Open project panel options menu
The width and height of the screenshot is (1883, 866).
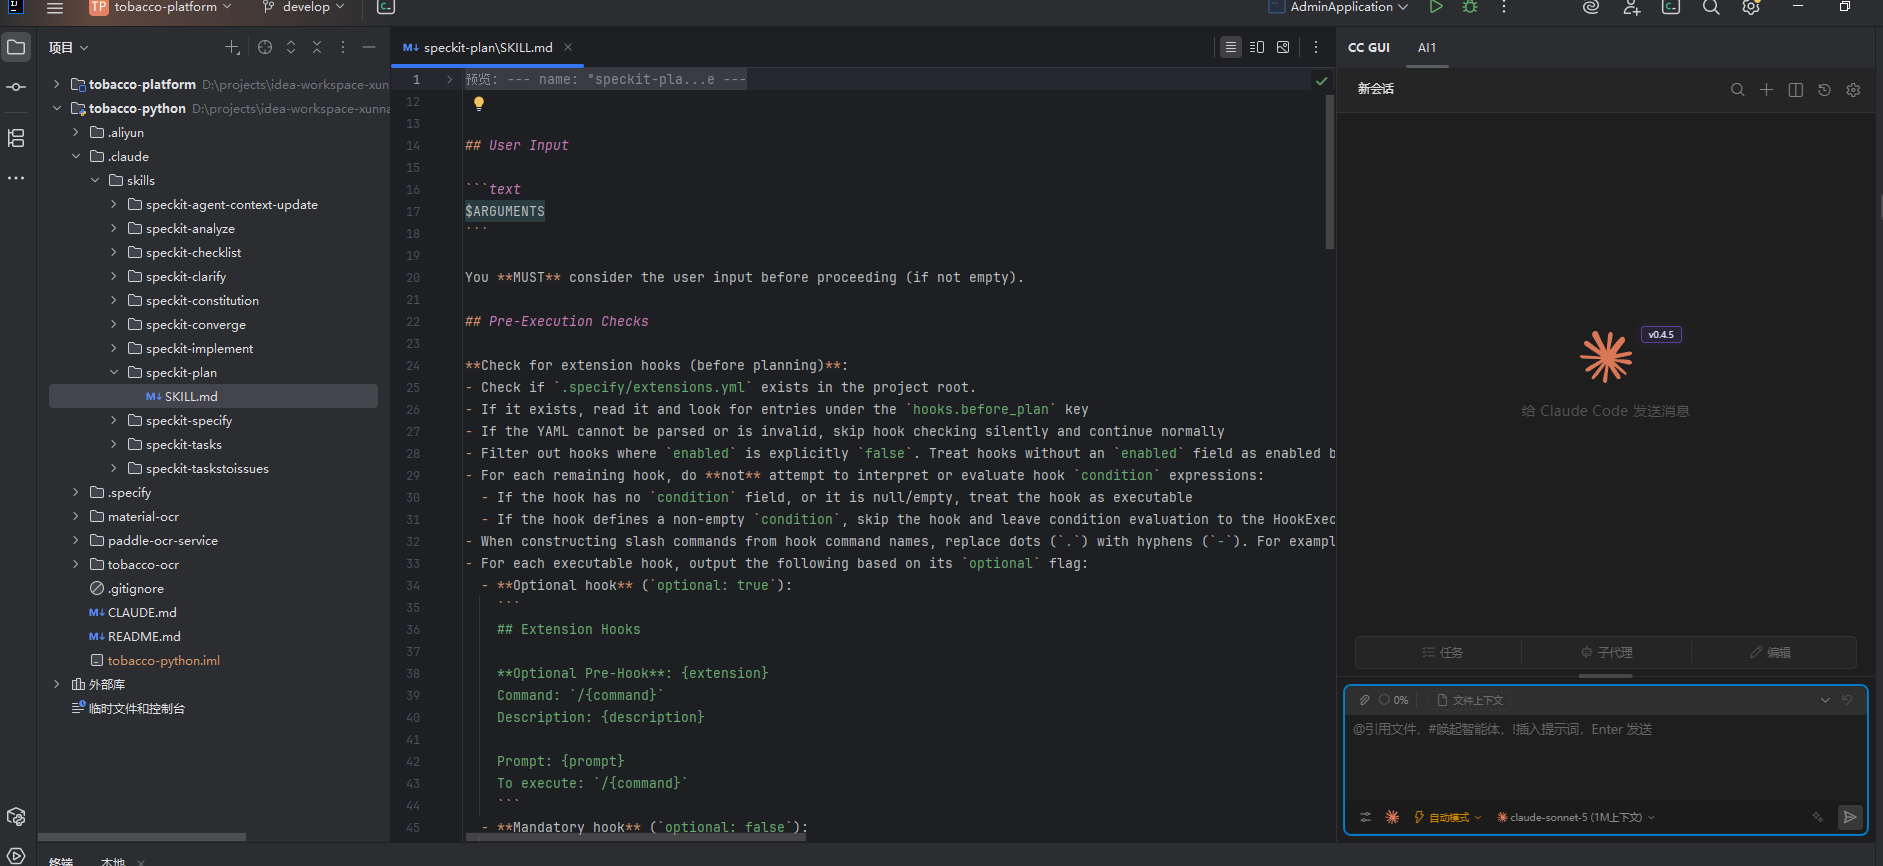coord(343,47)
